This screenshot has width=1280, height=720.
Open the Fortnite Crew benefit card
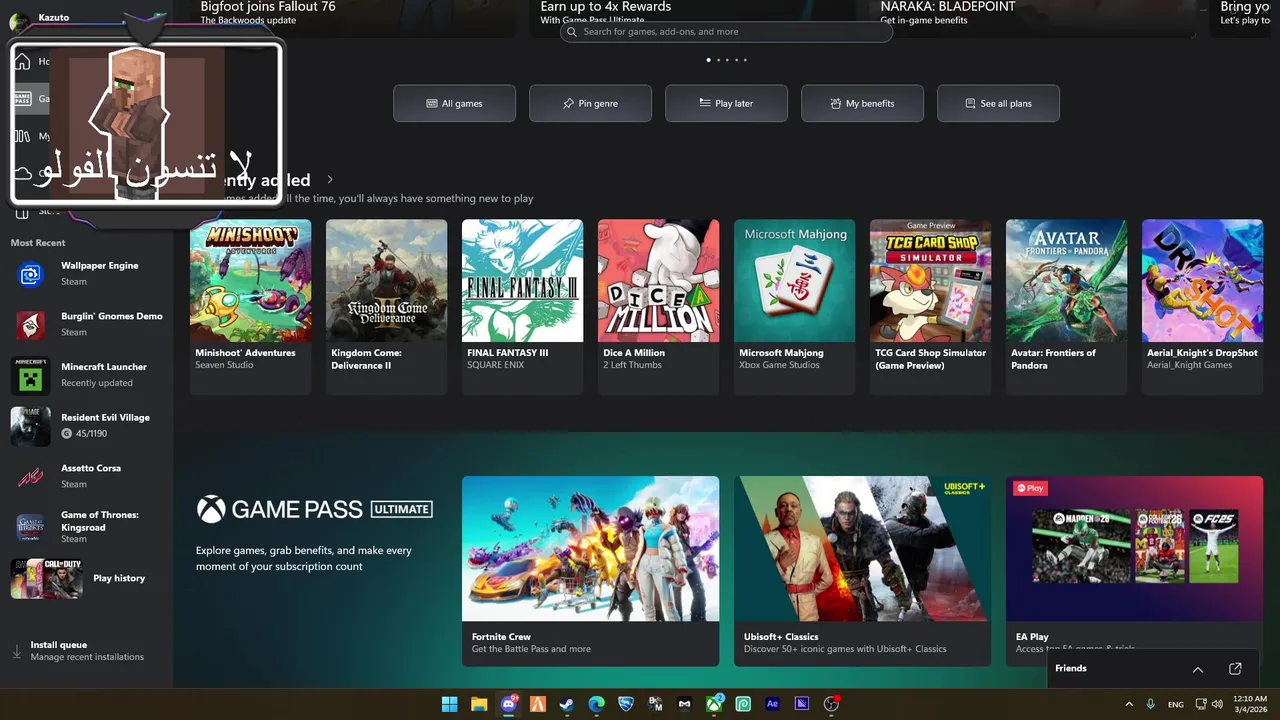point(590,571)
